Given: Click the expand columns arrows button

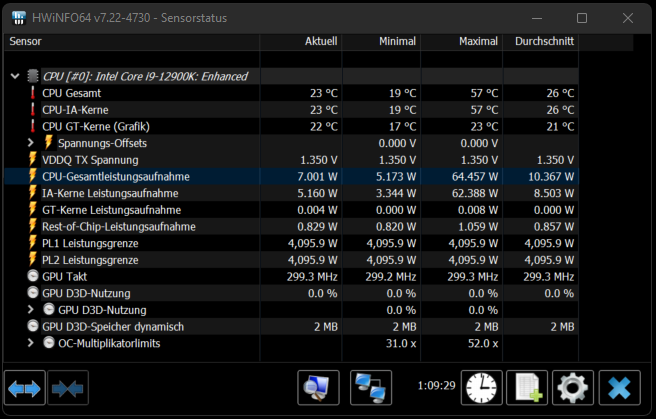Looking at the screenshot, I should pyautogui.click(x=25, y=388).
